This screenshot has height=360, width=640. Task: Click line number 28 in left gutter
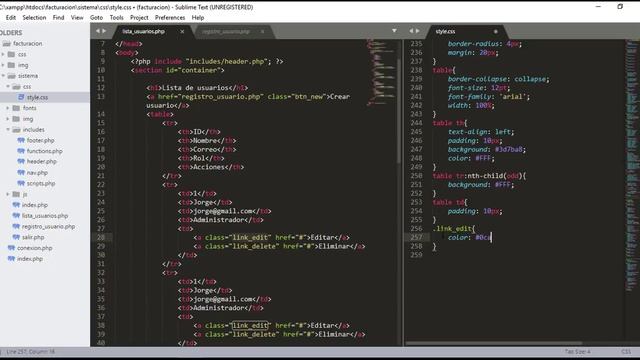[101, 237]
